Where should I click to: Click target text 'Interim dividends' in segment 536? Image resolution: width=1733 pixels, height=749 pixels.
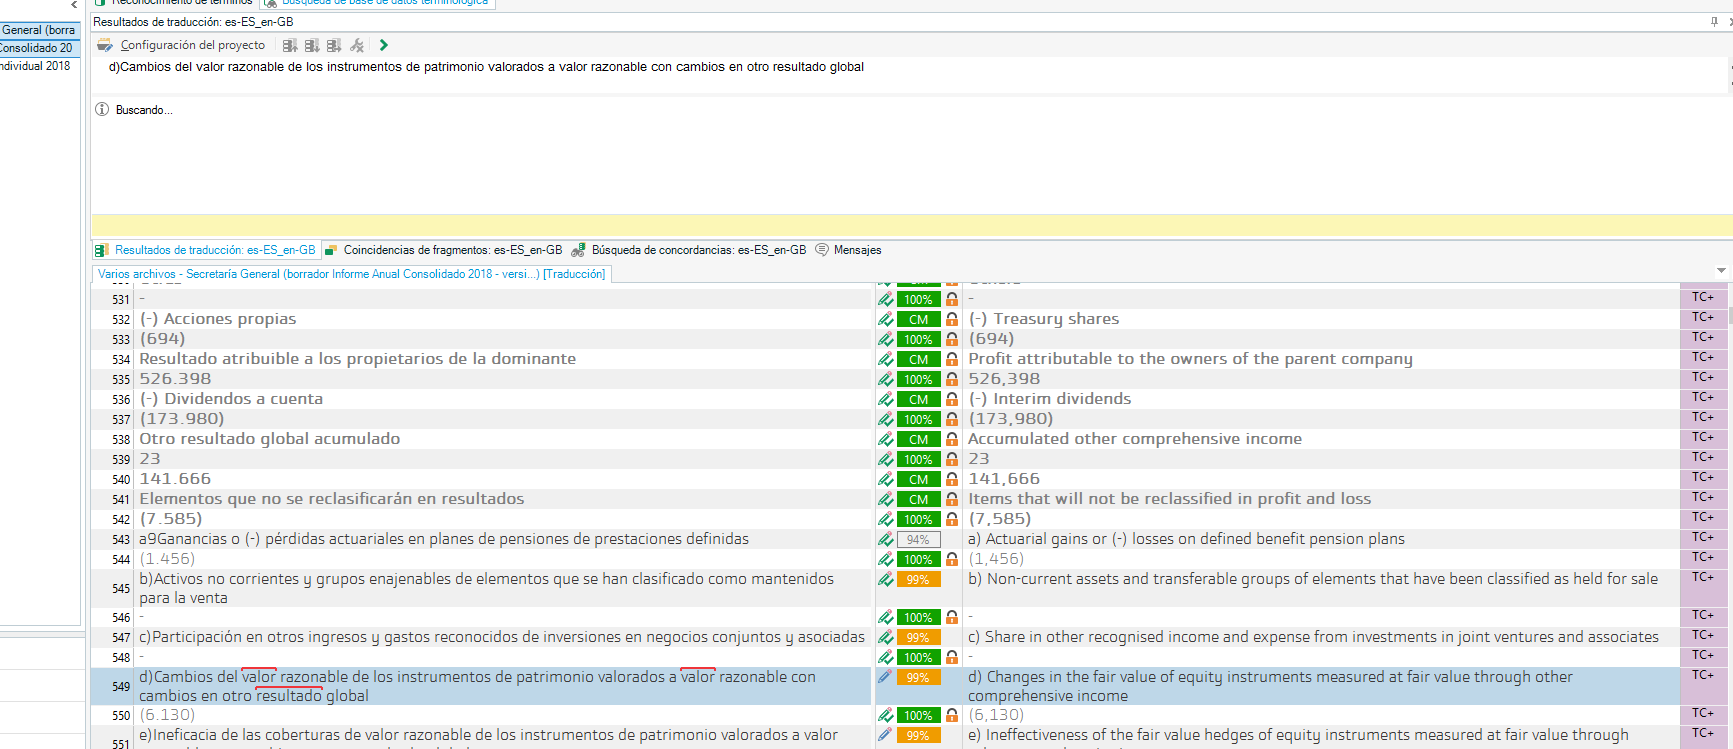[1061, 399]
